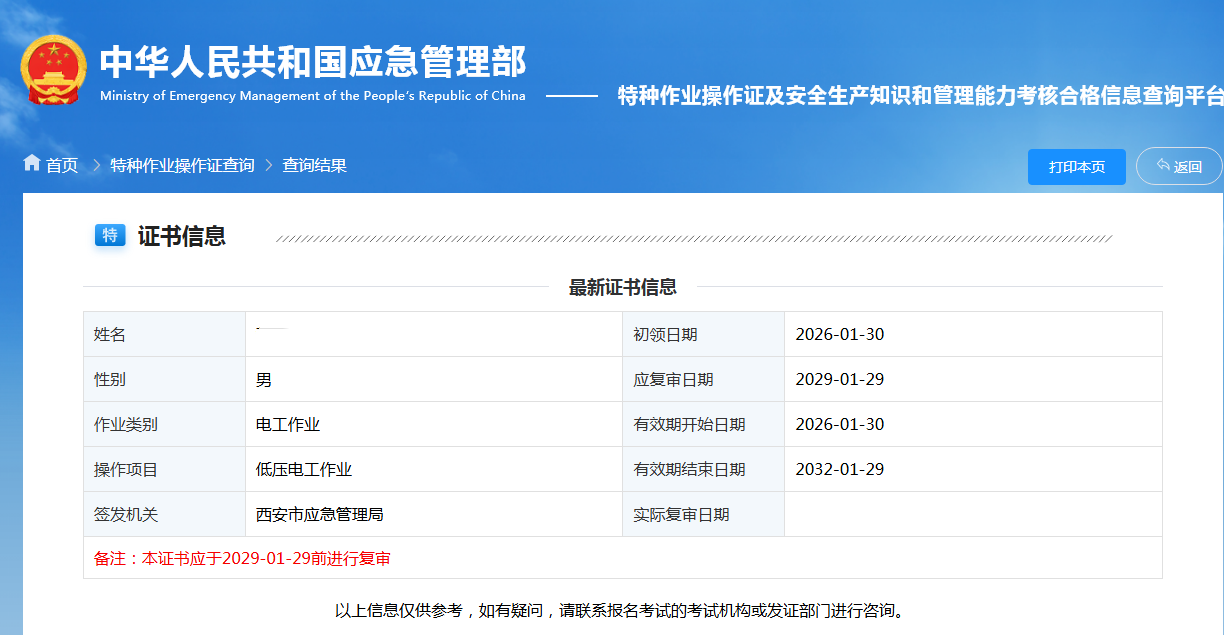Click the 中华人民共和国应急管理部 title
The image size is (1224, 635).
(x=313, y=62)
